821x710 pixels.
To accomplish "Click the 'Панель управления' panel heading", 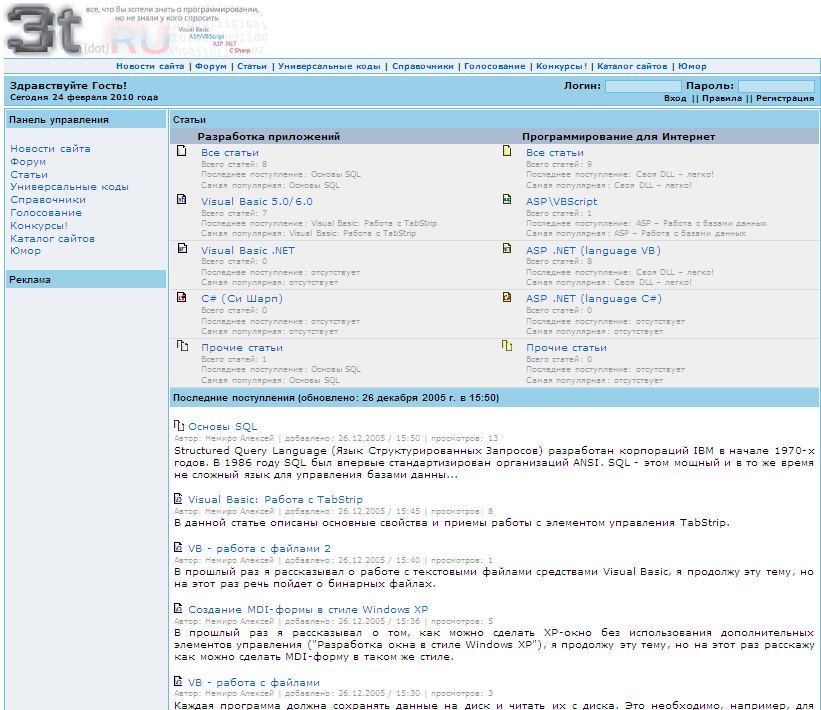I will click(59, 120).
